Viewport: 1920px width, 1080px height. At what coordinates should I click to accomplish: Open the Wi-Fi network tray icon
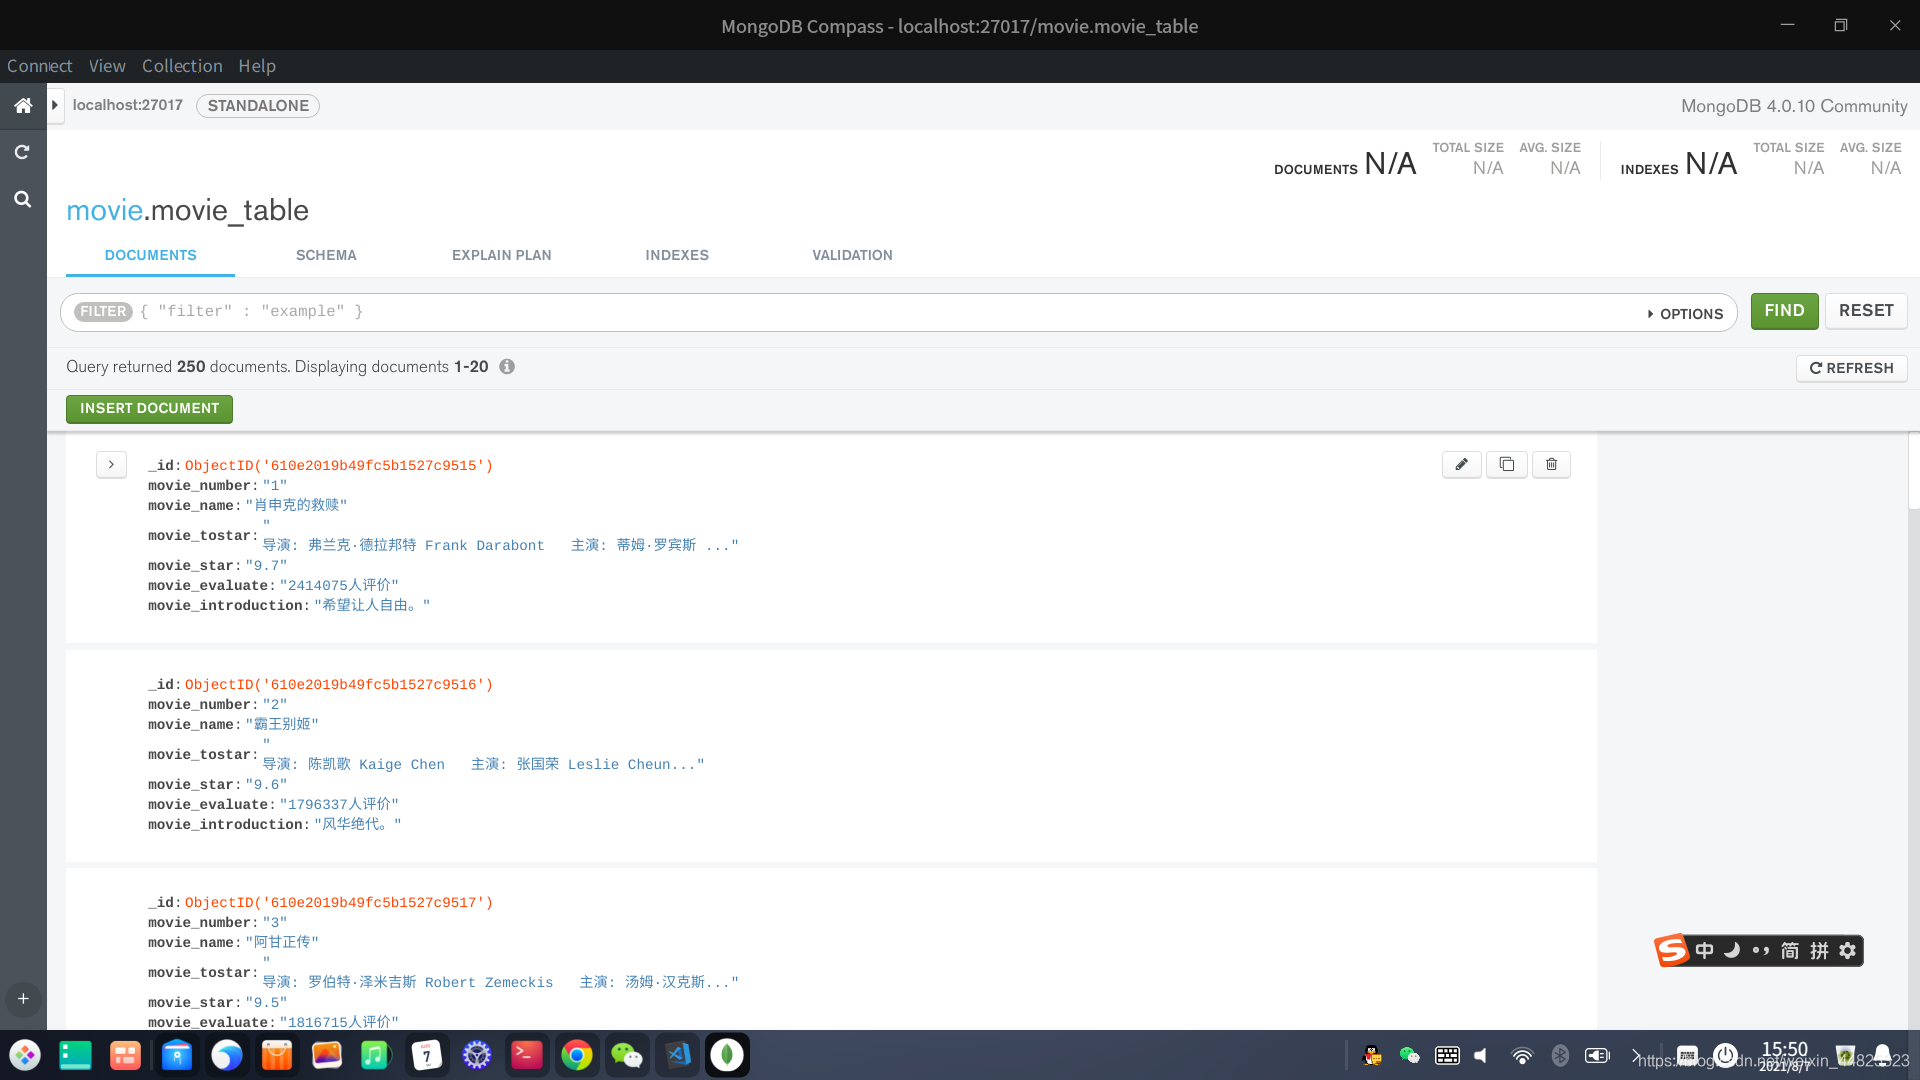tap(1522, 1056)
